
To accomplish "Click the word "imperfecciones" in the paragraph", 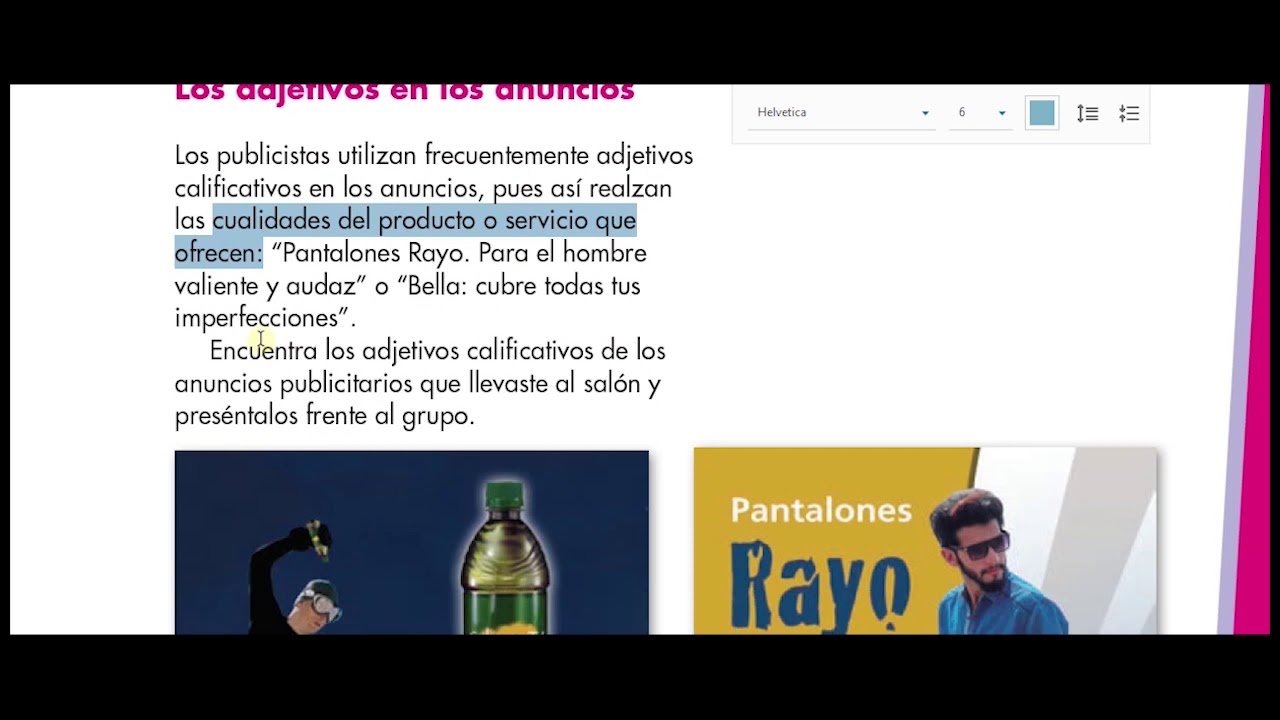I will click(257, 318).
